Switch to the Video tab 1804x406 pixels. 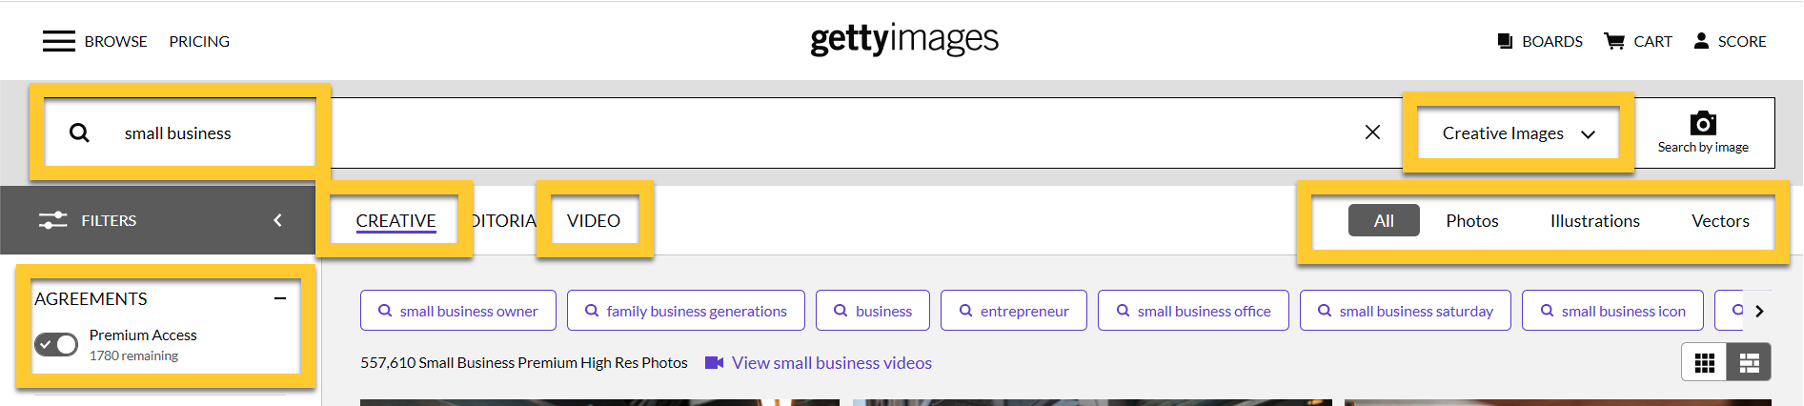pyautogui.click(x=593, y=221)
